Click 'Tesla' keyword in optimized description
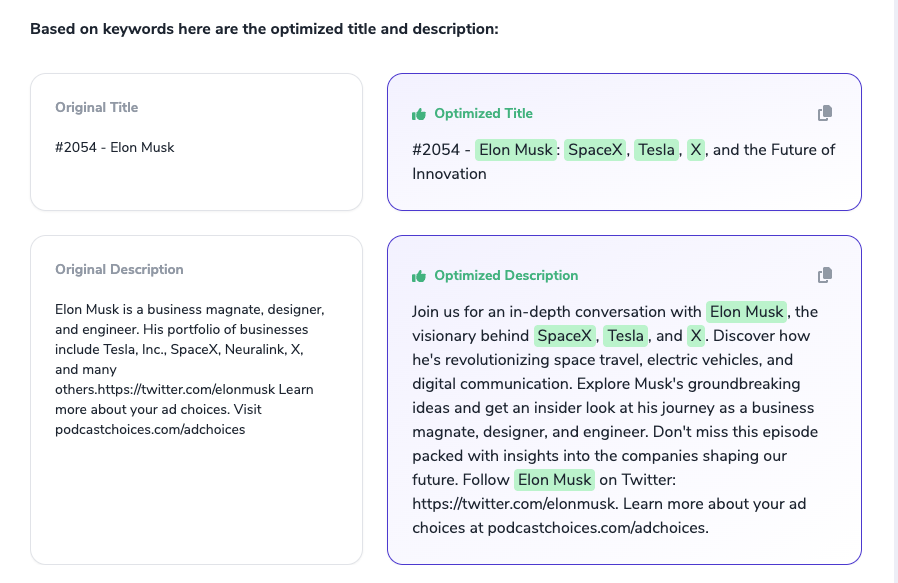The image size is (898, 583). 625,336
